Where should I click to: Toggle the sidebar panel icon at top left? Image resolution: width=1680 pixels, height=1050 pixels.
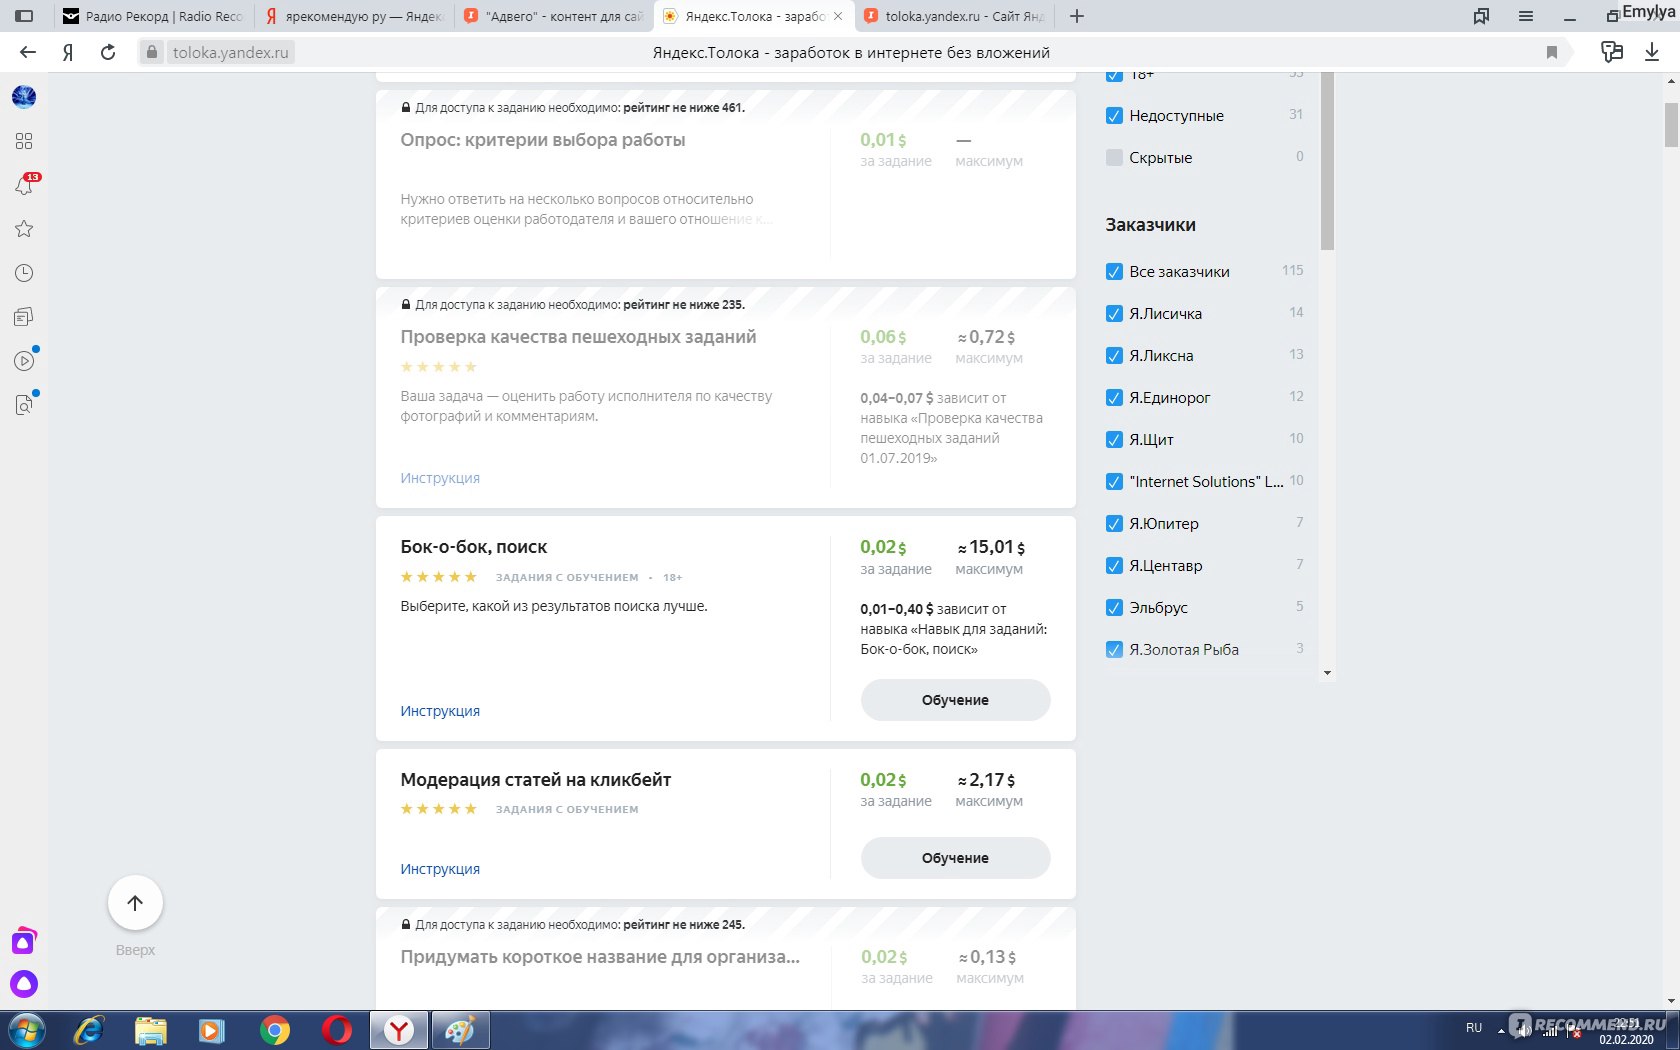point(24,16)
